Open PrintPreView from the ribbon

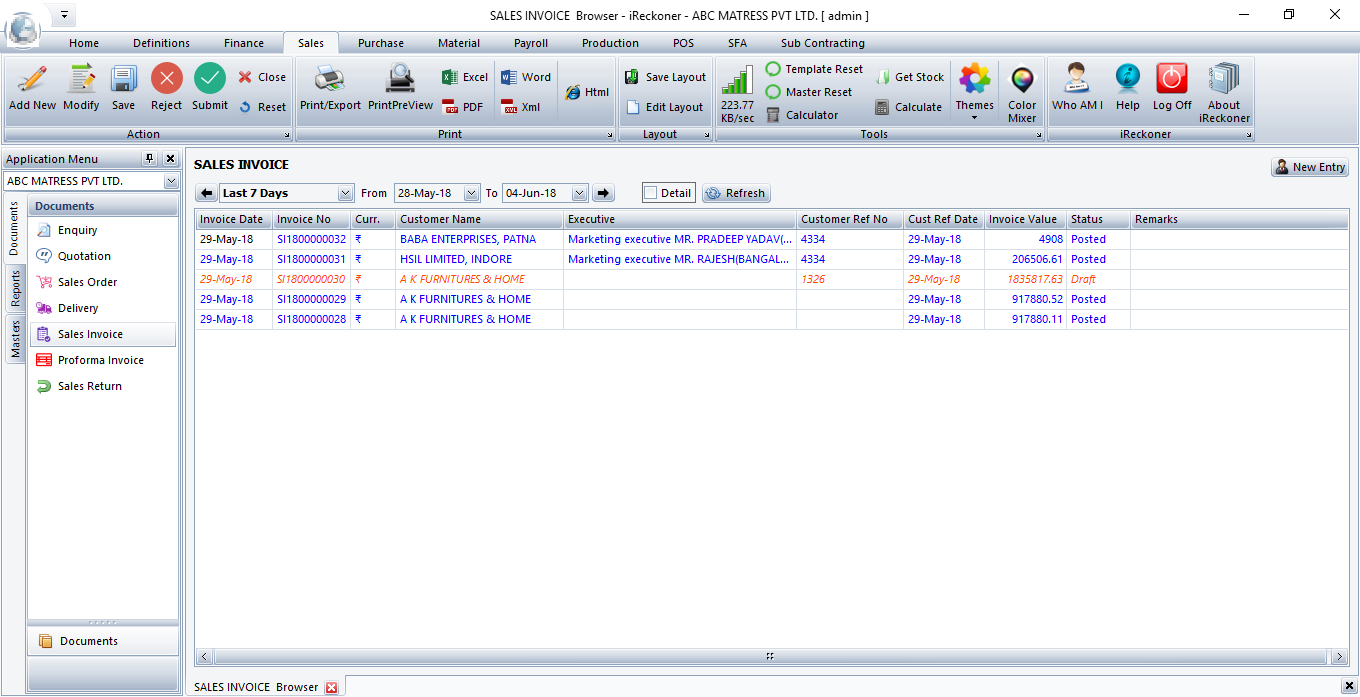coord(400,80)
